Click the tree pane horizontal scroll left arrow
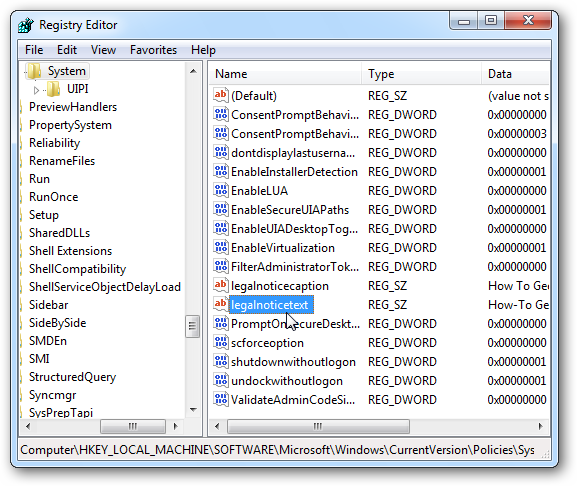This screenshot has width=577, height=486. (x=28, y=426)
